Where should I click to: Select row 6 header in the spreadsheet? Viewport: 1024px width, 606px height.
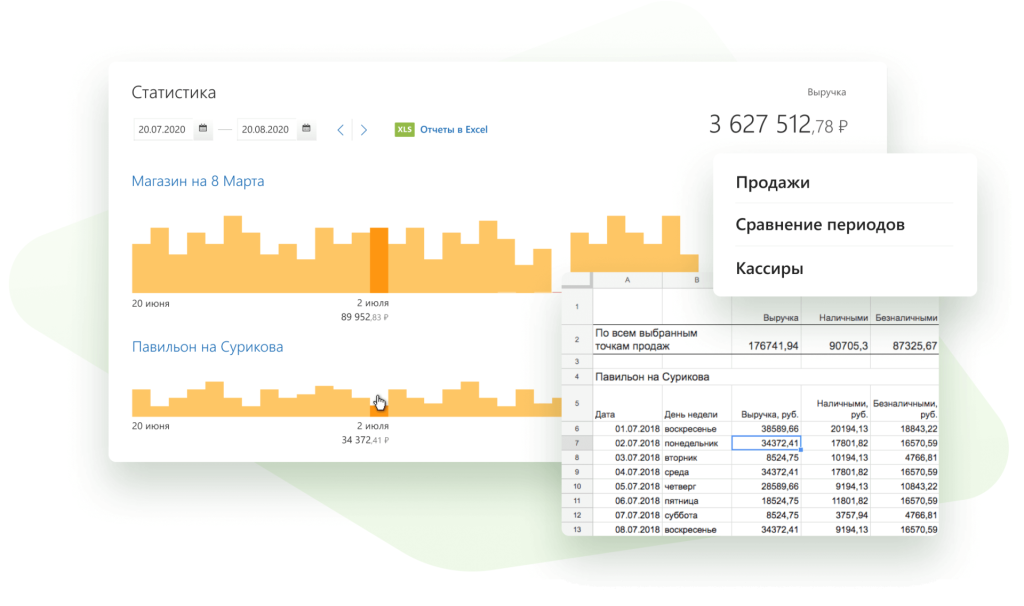click(x=577, y=428)
